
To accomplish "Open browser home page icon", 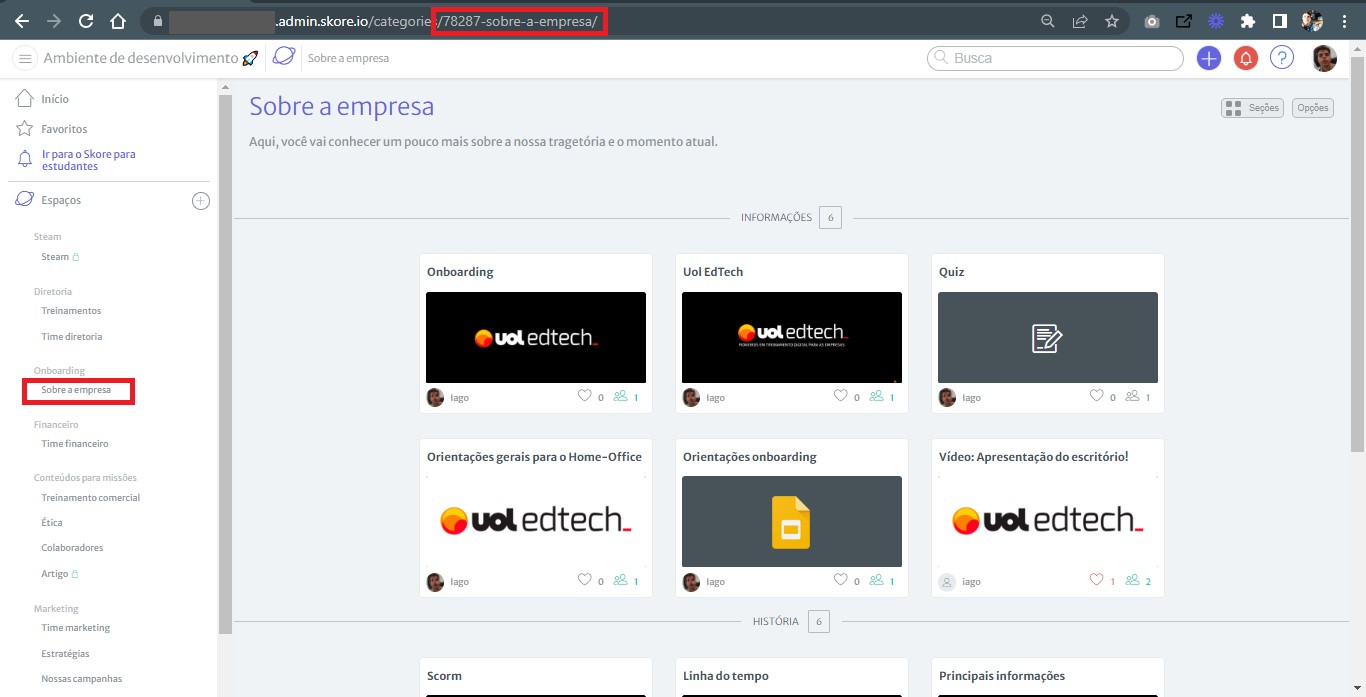I will 118,21.
